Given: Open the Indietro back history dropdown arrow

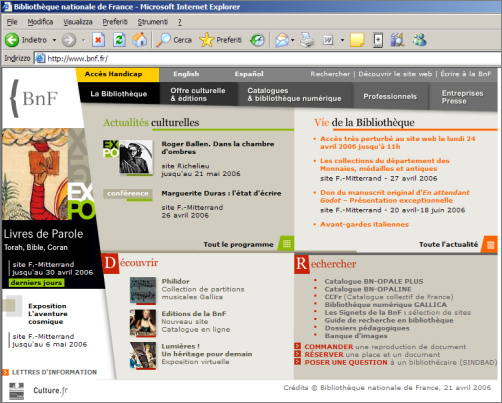Looking at the screenshot, I should pos(54,40).
